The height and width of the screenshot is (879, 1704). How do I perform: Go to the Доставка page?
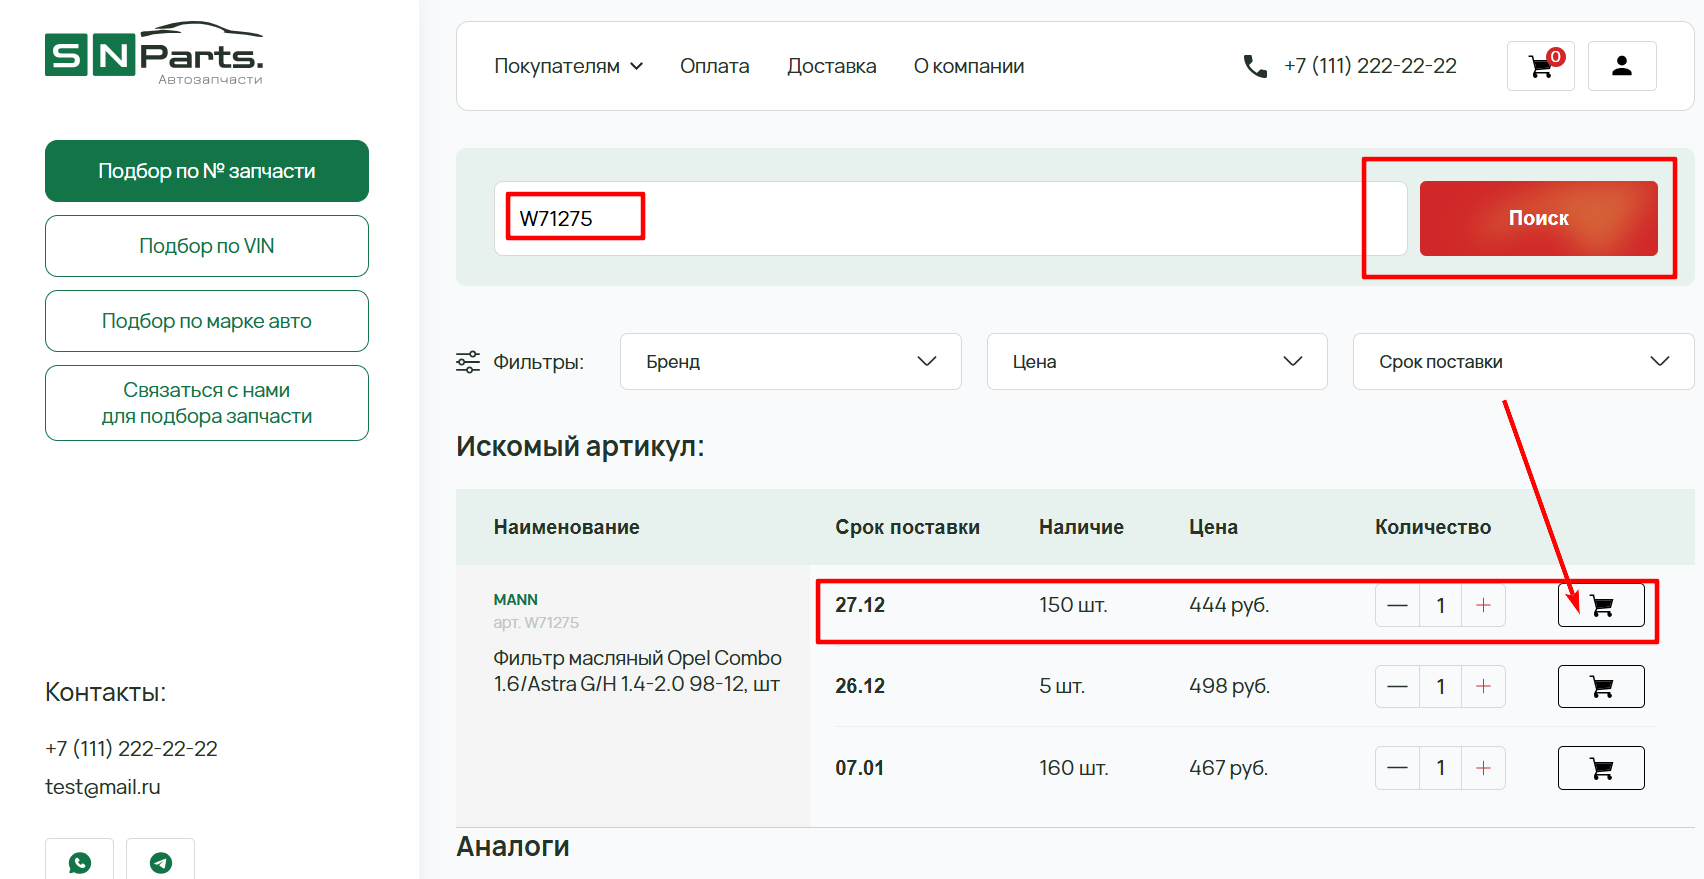[x=831, y=66]
